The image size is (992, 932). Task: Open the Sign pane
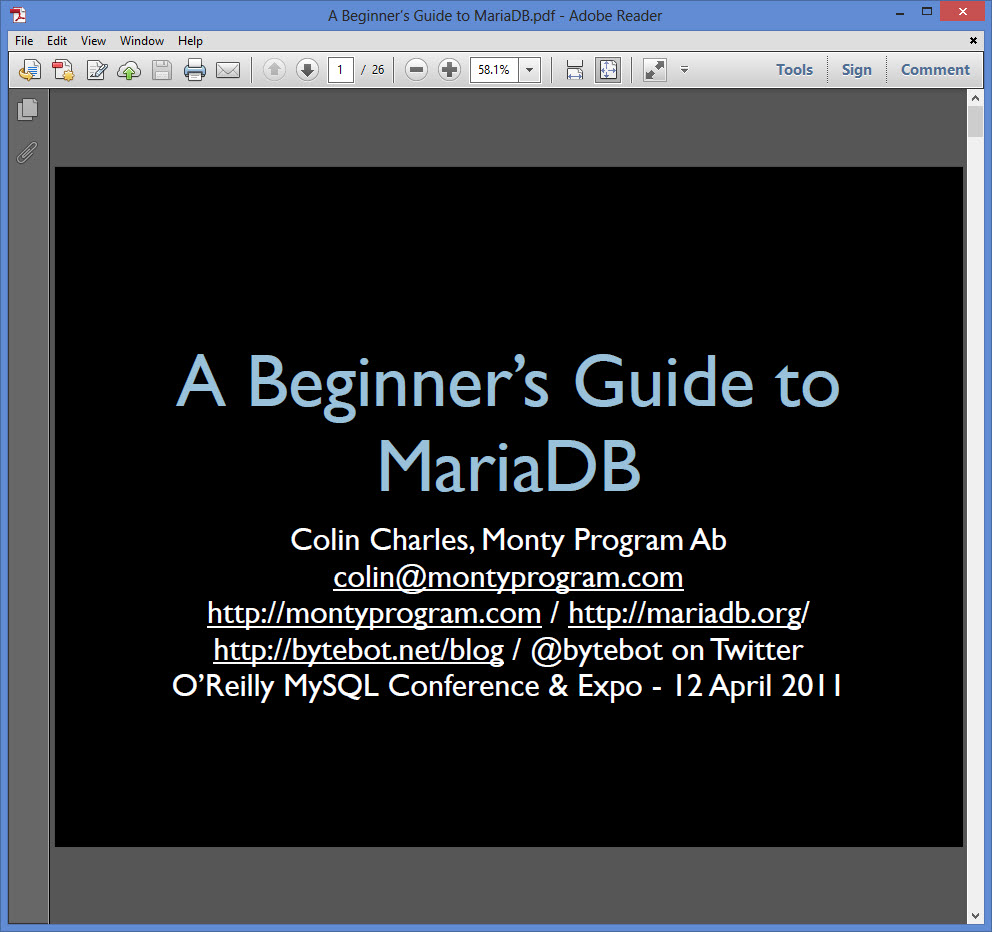857,70
